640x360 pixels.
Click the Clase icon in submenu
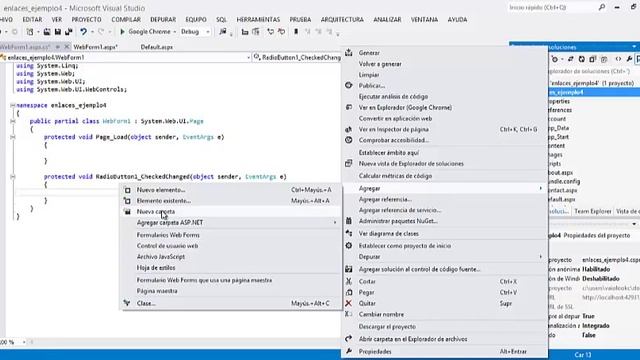click(x=127, y=303)
